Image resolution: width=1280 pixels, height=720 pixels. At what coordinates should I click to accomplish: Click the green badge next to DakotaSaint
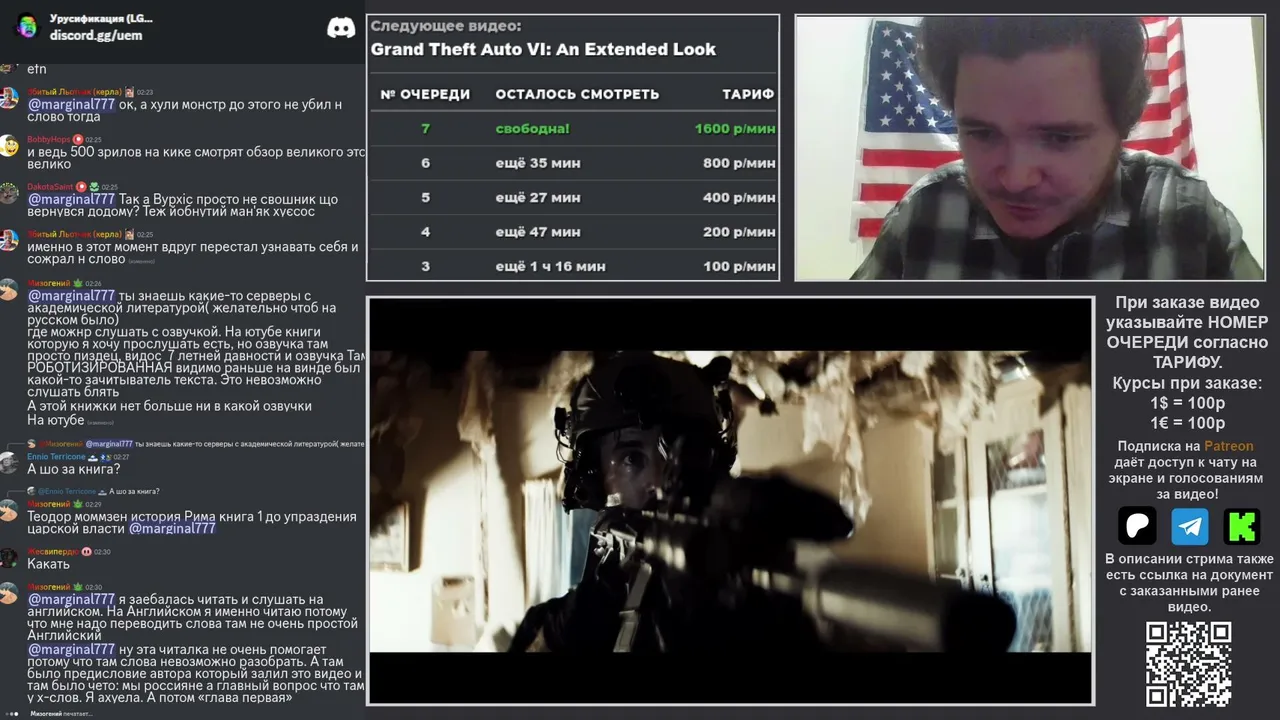point(95,187)
